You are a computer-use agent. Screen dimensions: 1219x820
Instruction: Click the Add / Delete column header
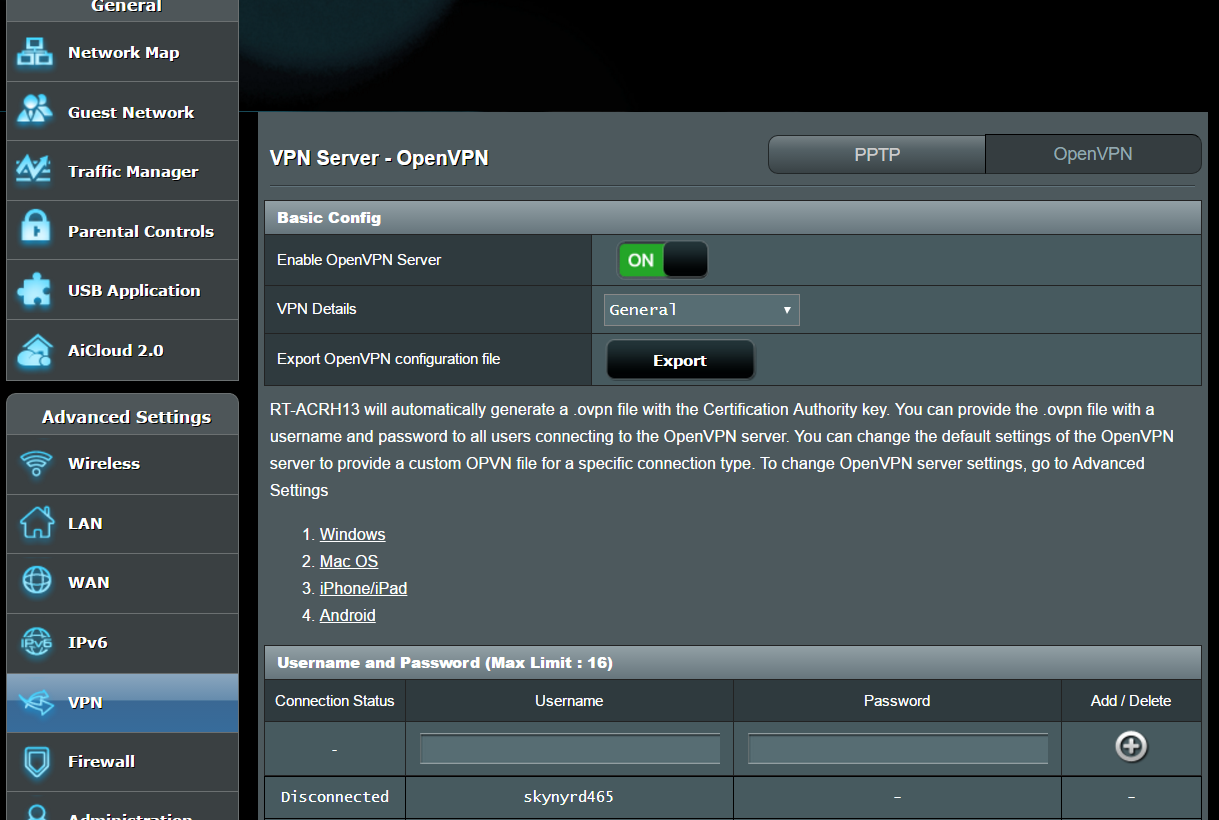1131,701
